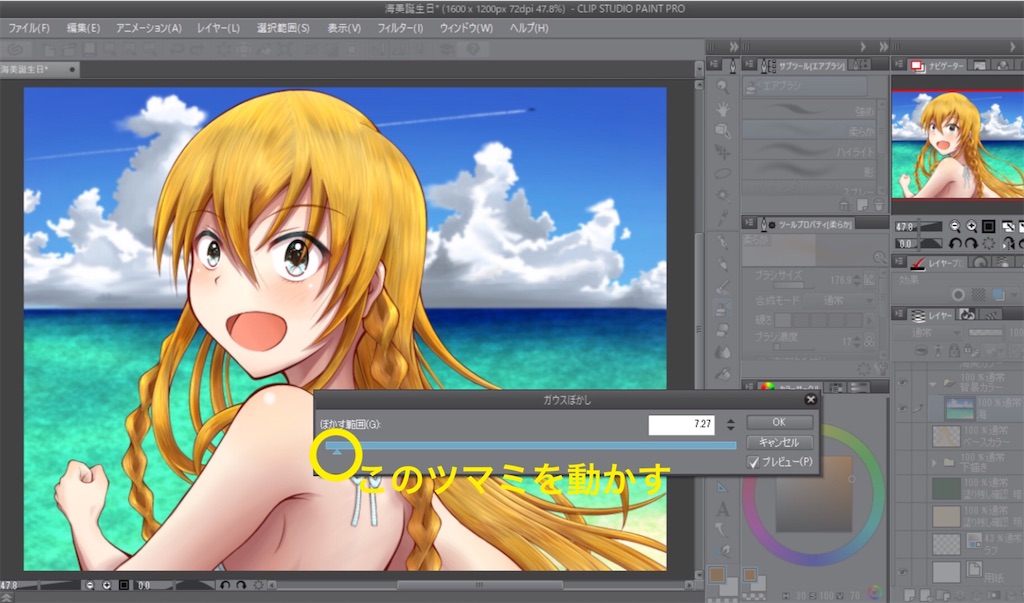Select the Auto select wand tool
The height and width of the screenshot is (603, 1024).
pyautogui.click(x=722, y=195)
